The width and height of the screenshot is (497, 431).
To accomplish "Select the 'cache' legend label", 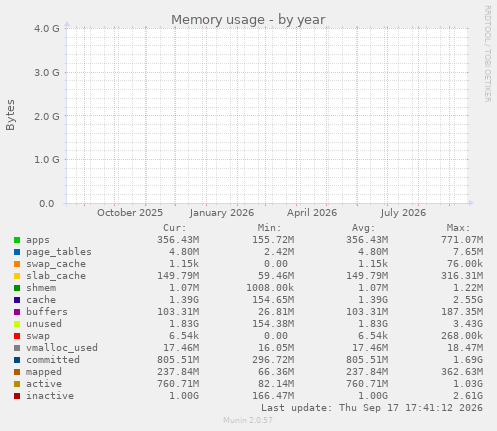I will click(41, 300).
